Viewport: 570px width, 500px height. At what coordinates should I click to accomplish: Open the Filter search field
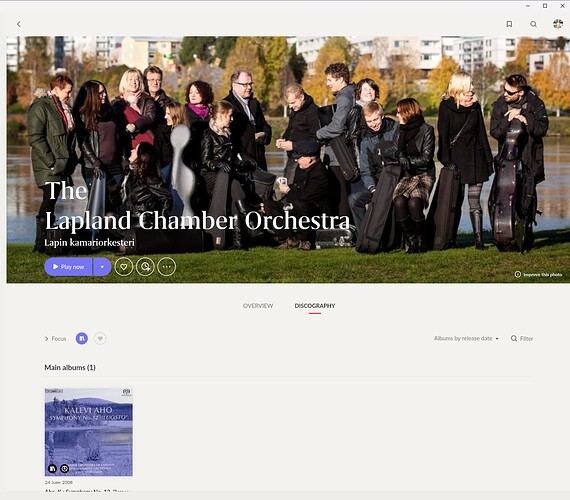[522, 339]
